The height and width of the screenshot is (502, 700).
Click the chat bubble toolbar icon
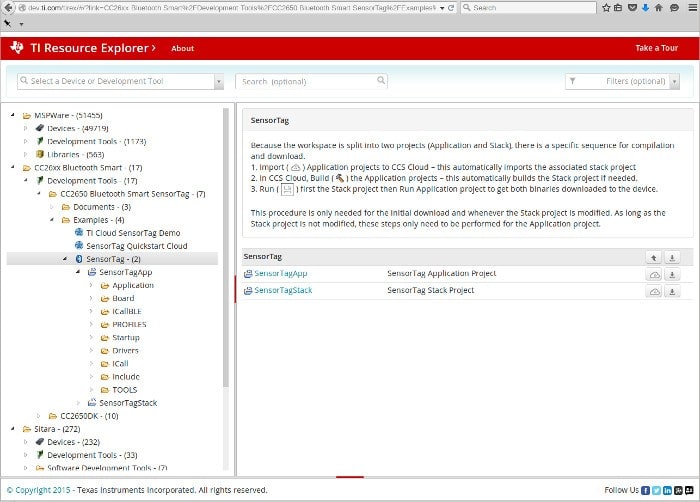click(x=675, y=8)
